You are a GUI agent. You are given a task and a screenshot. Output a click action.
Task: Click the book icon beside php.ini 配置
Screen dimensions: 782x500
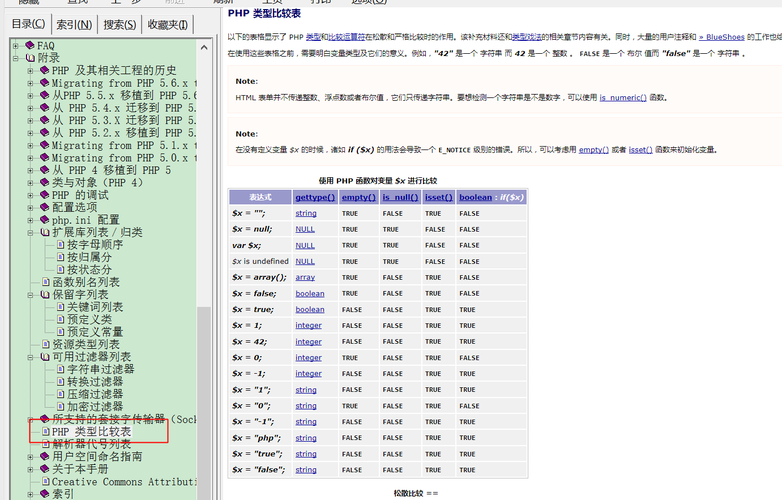pyautogui.click(x=44, y=220)
